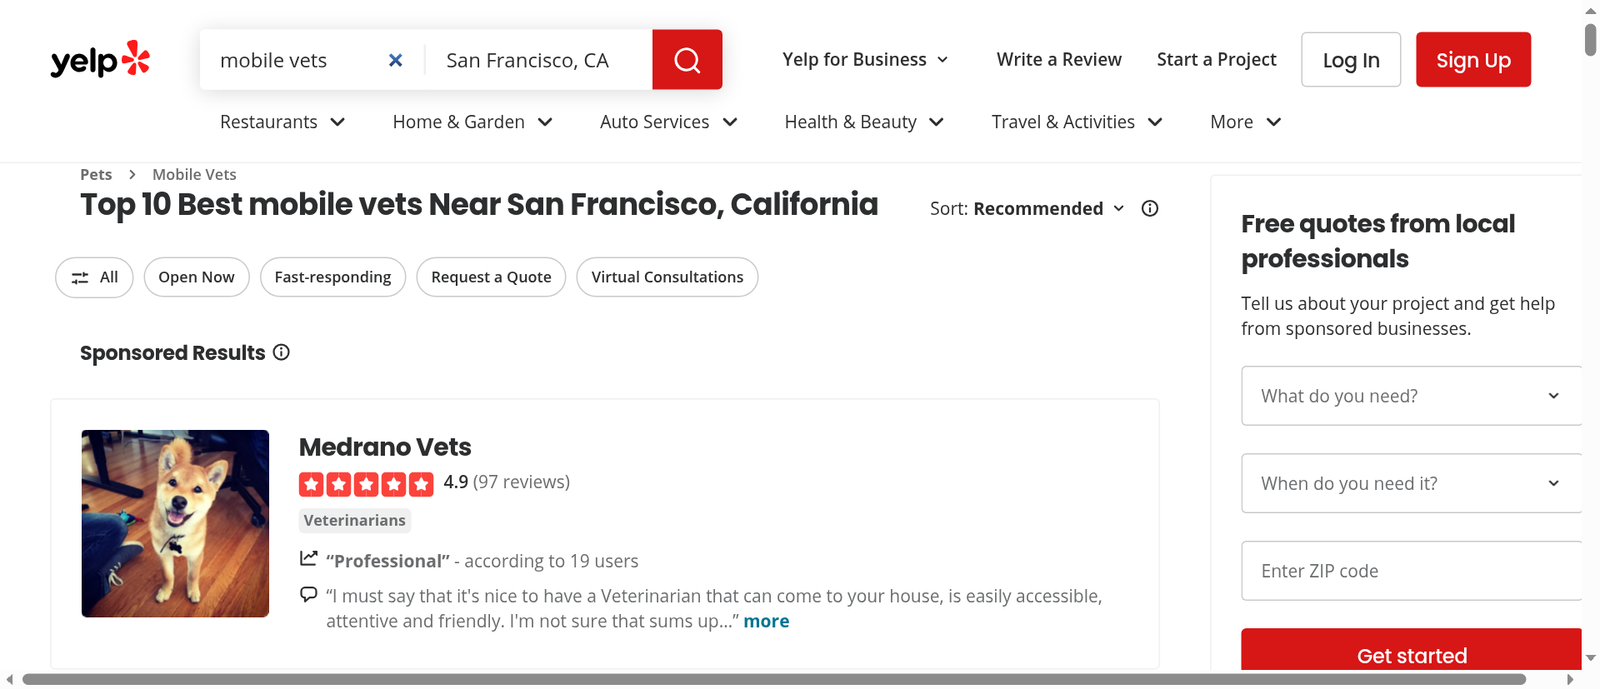Clear the 'mobile vets' search text
The width and height of the screenshot is (1600, 689).
coord(396,60)
